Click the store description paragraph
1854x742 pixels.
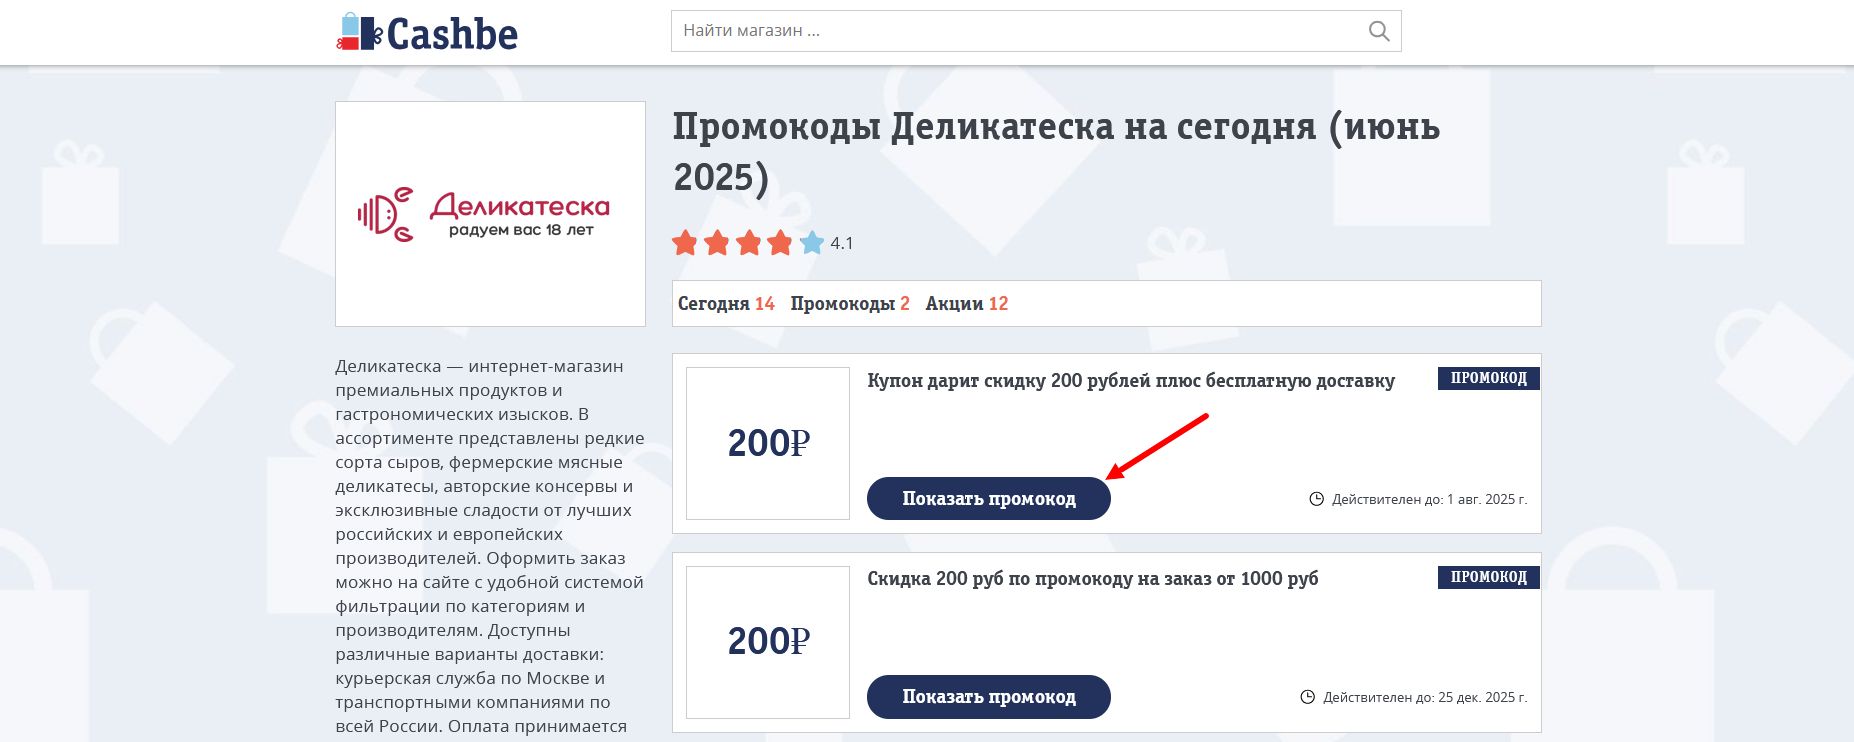[x=490, y=546]
